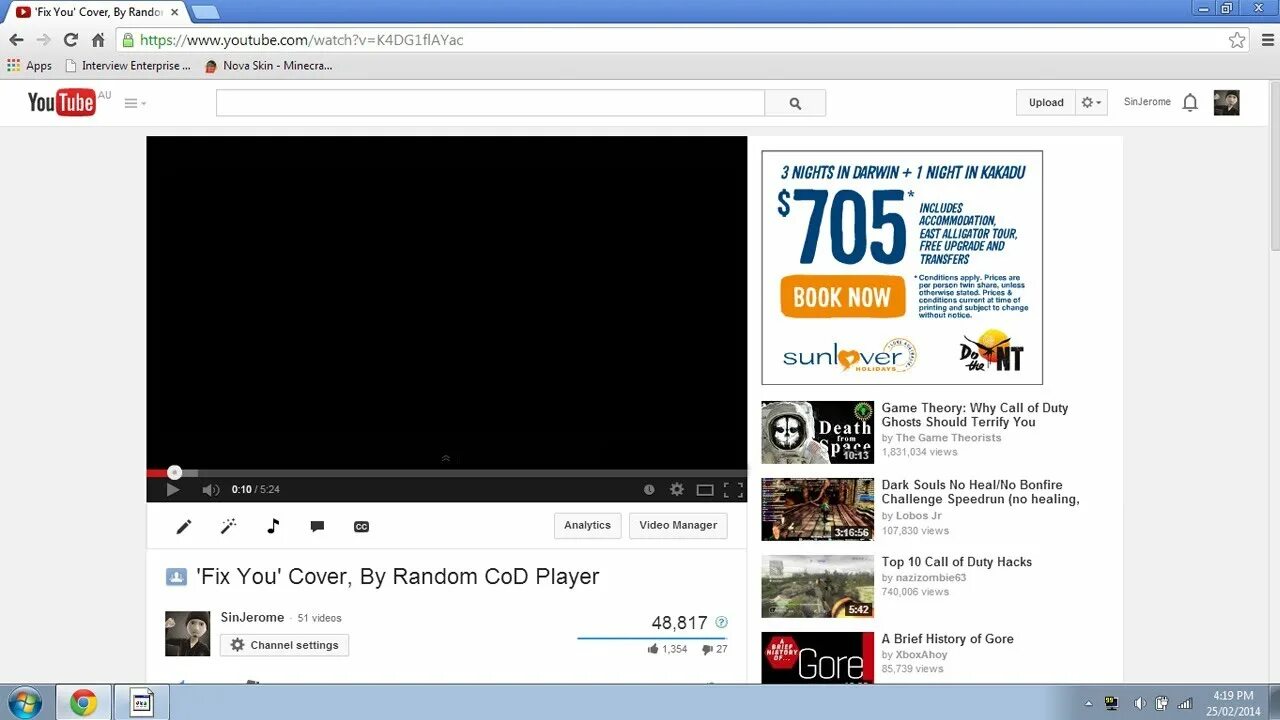This screenshot has width=1280, height=720.
Task: Seek on the video progress bar
Action: coord(446,473)
